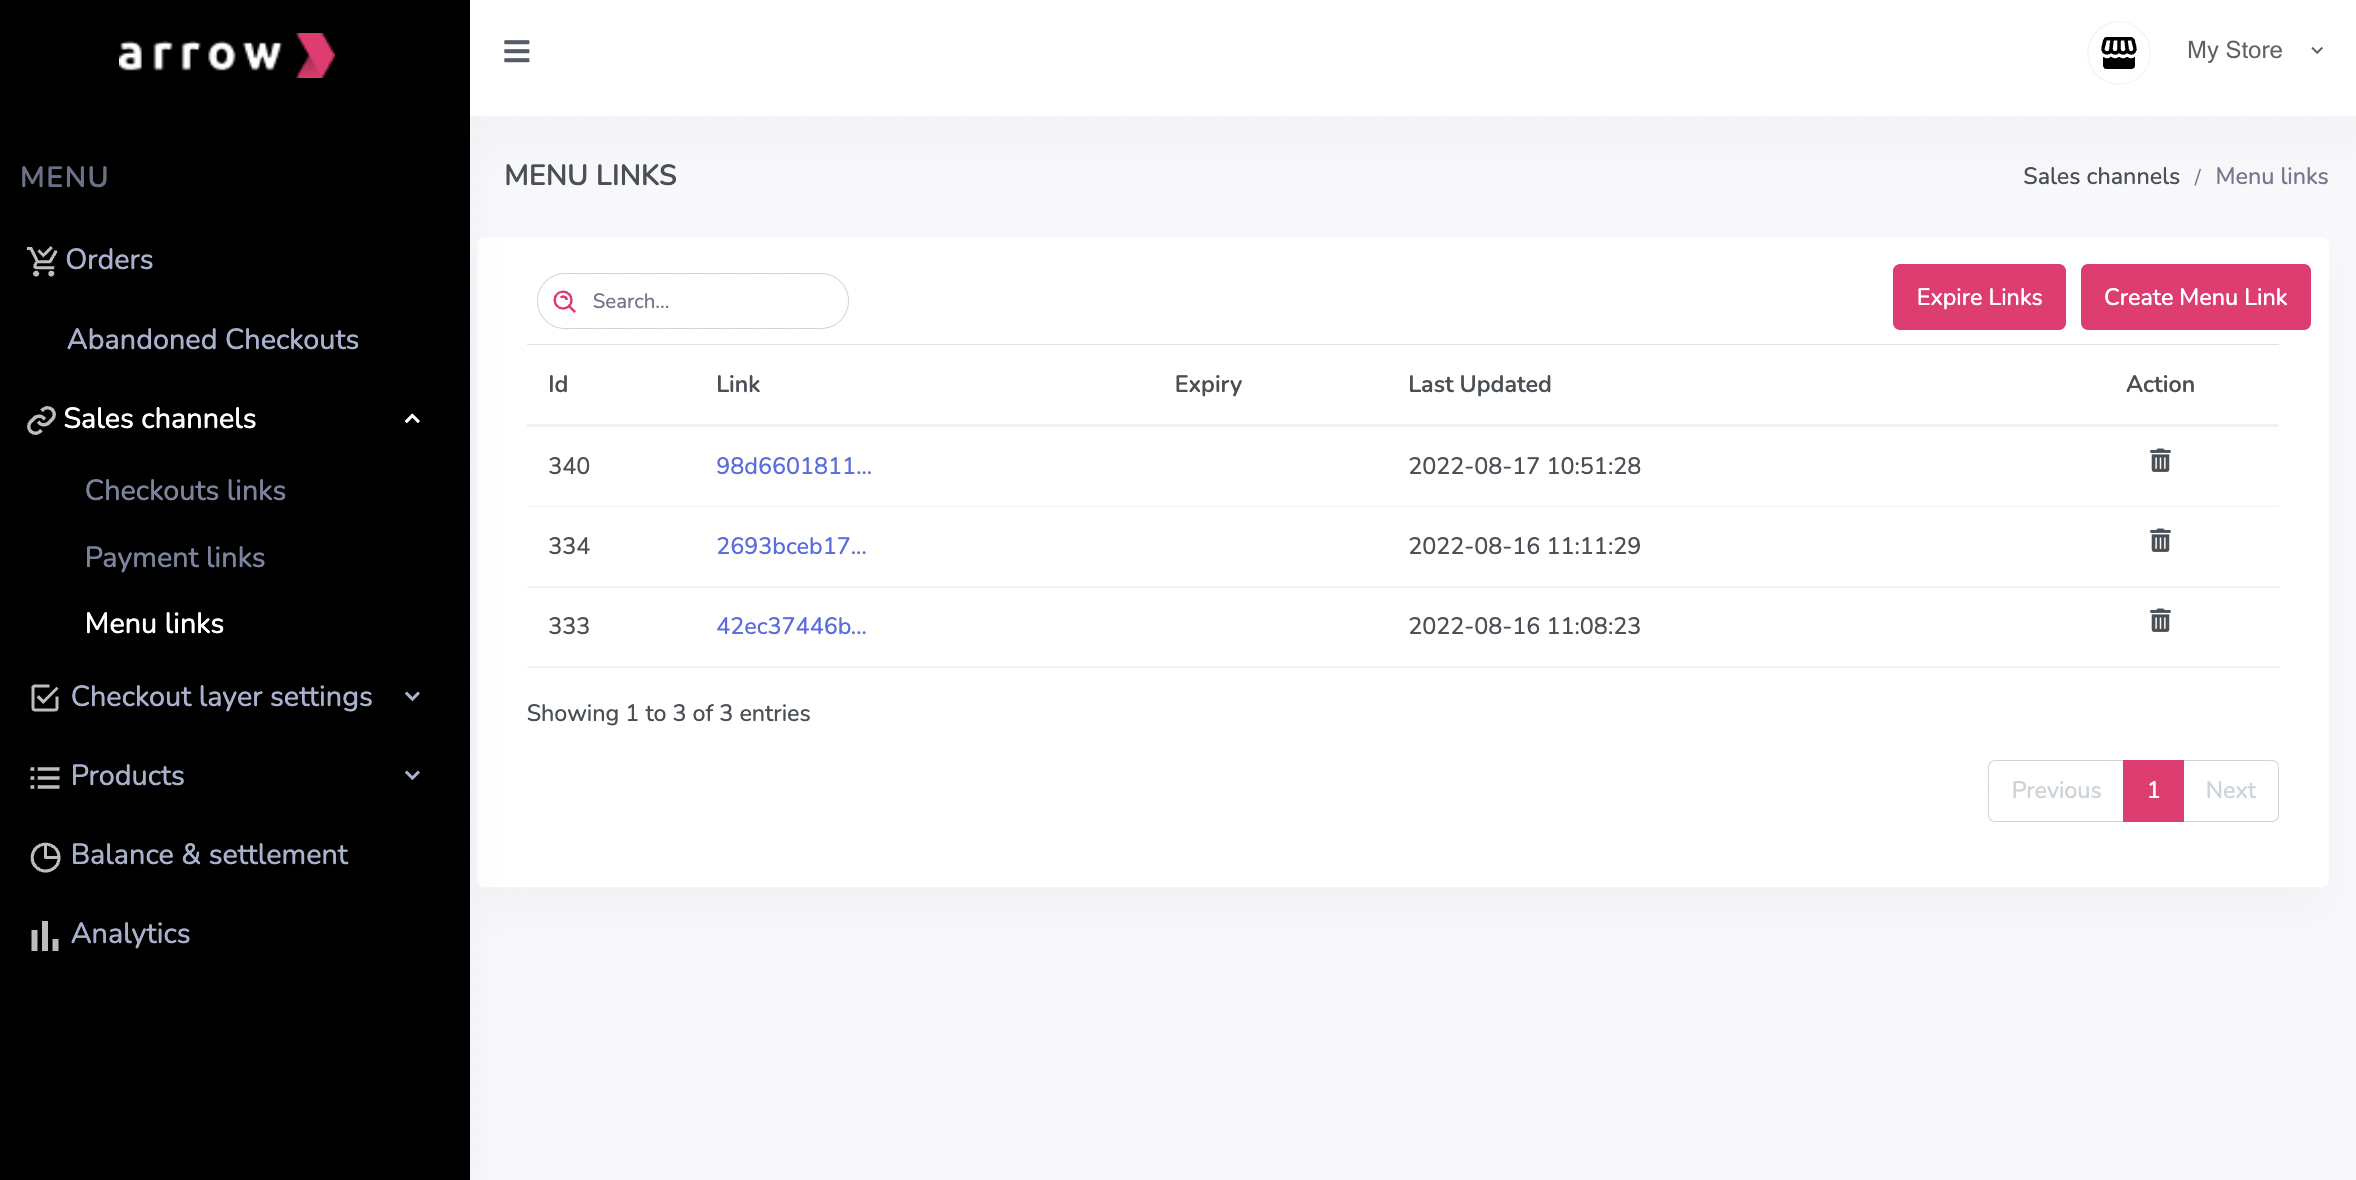Viewport: 2356px width, 1180px height.
Task: Click the search magnifier icon
Action: (x=565, y=301)
